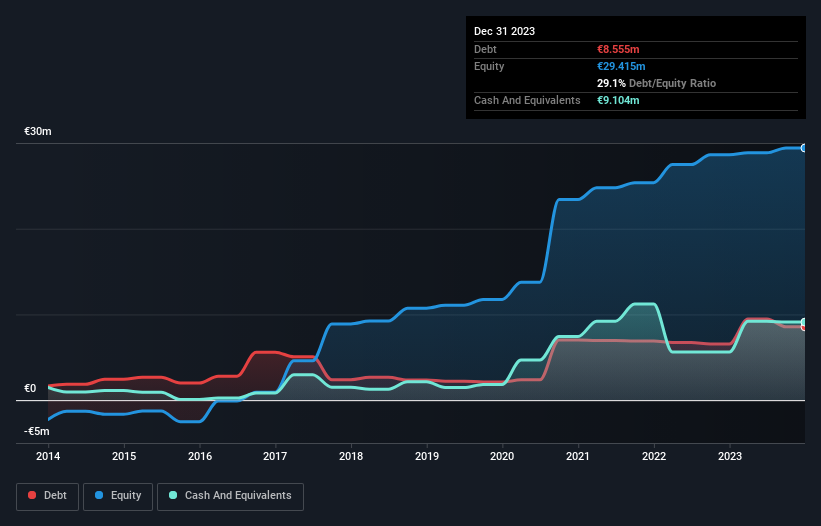Click the €9.104m cash value

[x=618, y=100]
